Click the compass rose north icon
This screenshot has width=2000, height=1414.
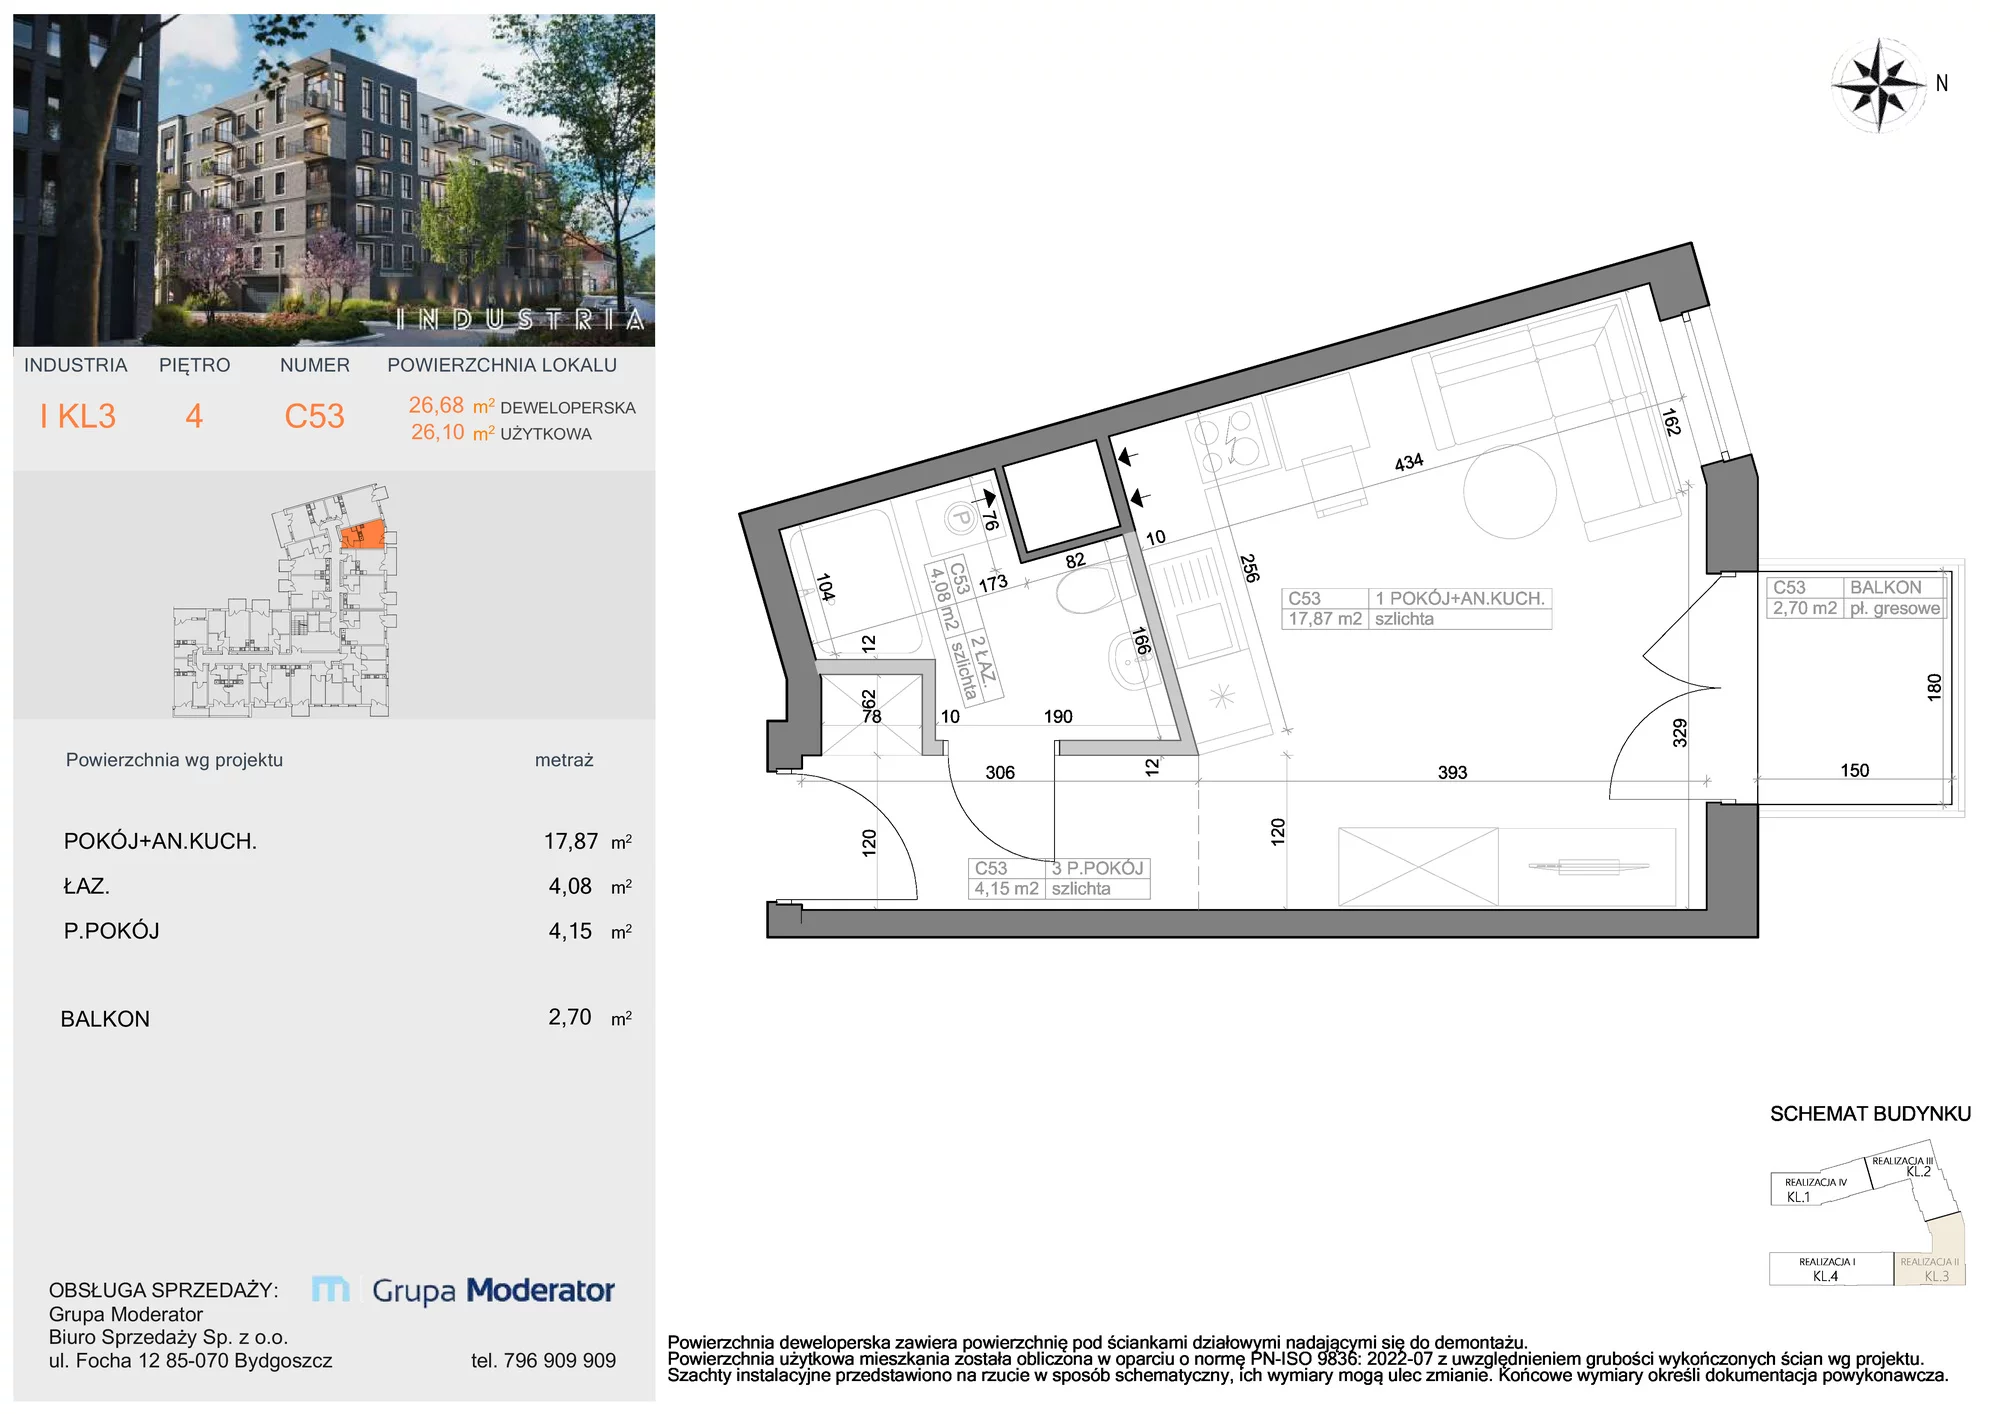click(1880, 85)
